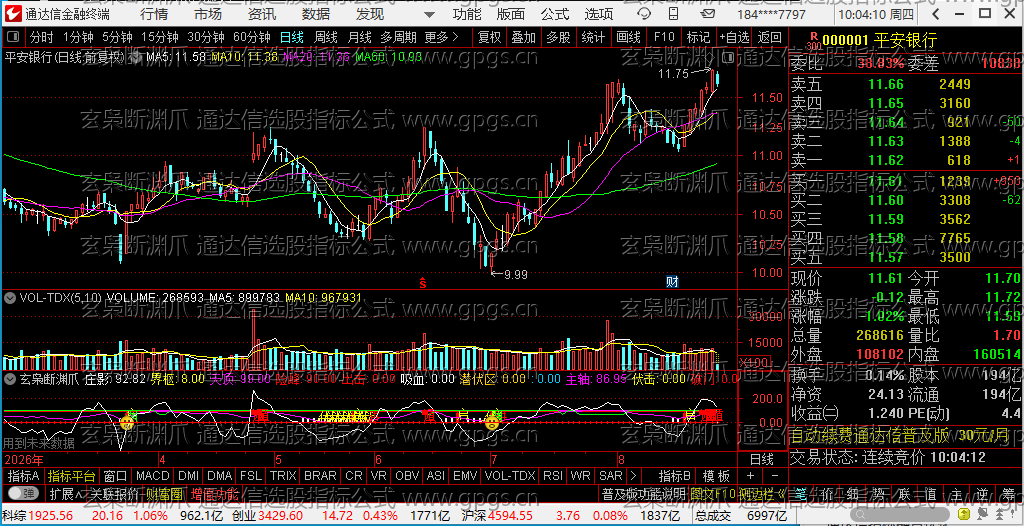
Task: Toggle 复权 price adjustment
Action: (x=489, y=37)
